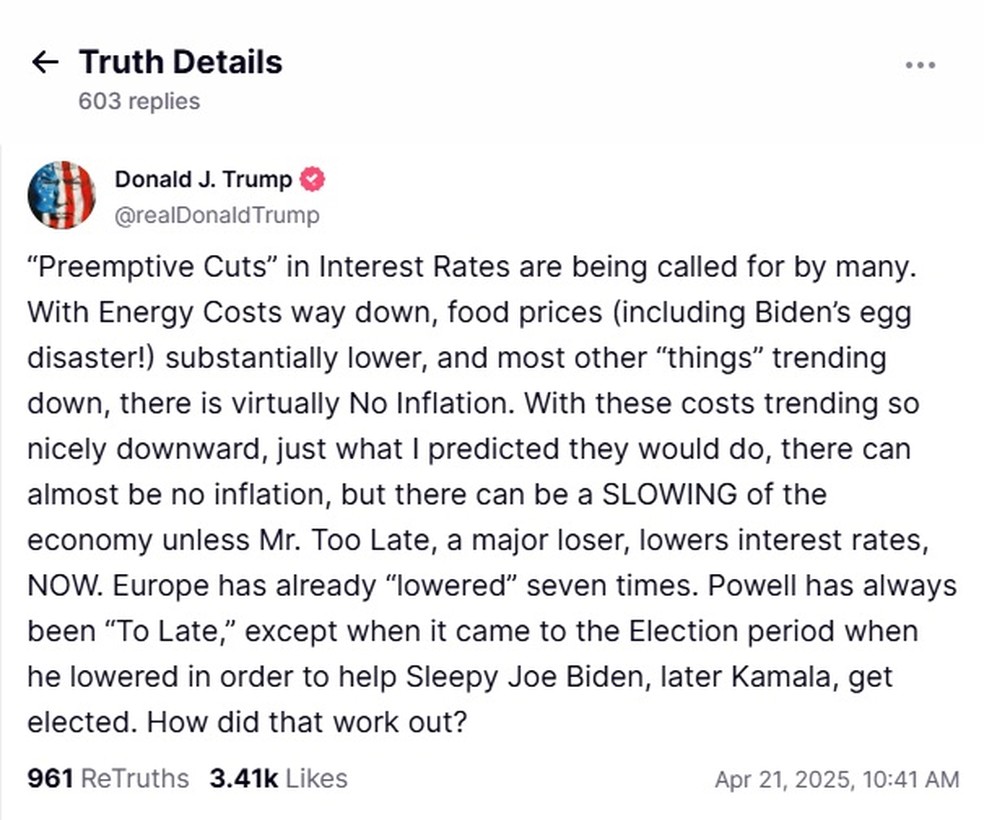Image resolution: width=984 pixels, height=820 pixels.
Task: Click the Apr 21, 2025 timestamp
Action: tap(836, 778)
